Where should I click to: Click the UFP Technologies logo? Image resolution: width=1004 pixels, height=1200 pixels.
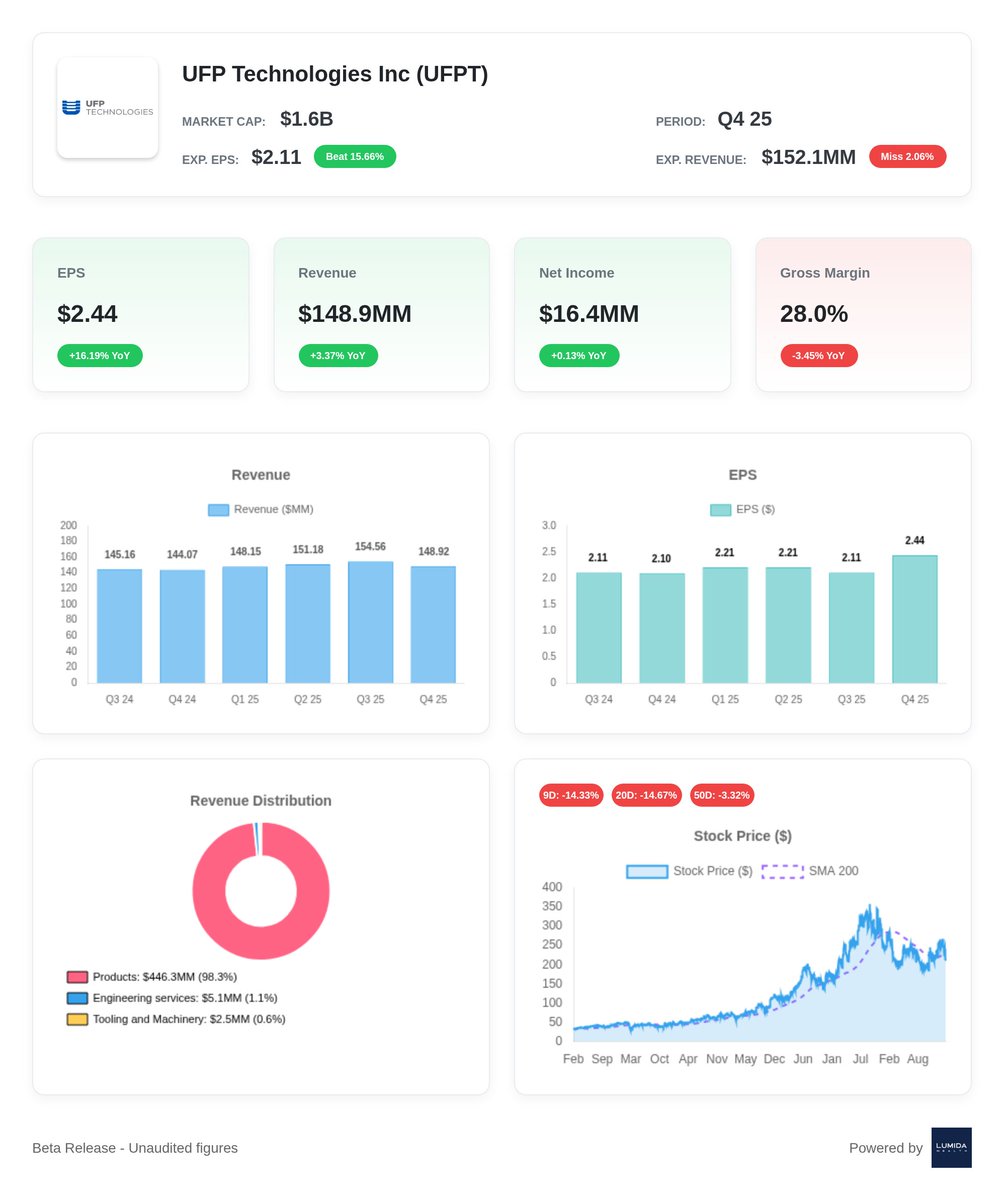[x=107, y=107]
